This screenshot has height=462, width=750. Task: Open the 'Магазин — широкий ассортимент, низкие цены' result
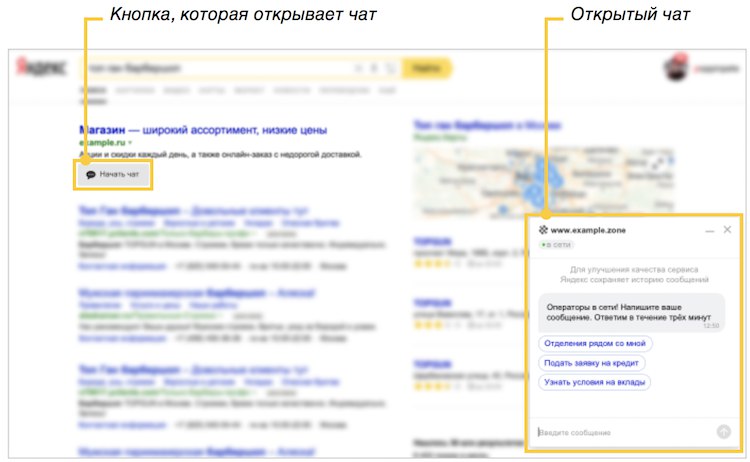[x=203, y=130]
